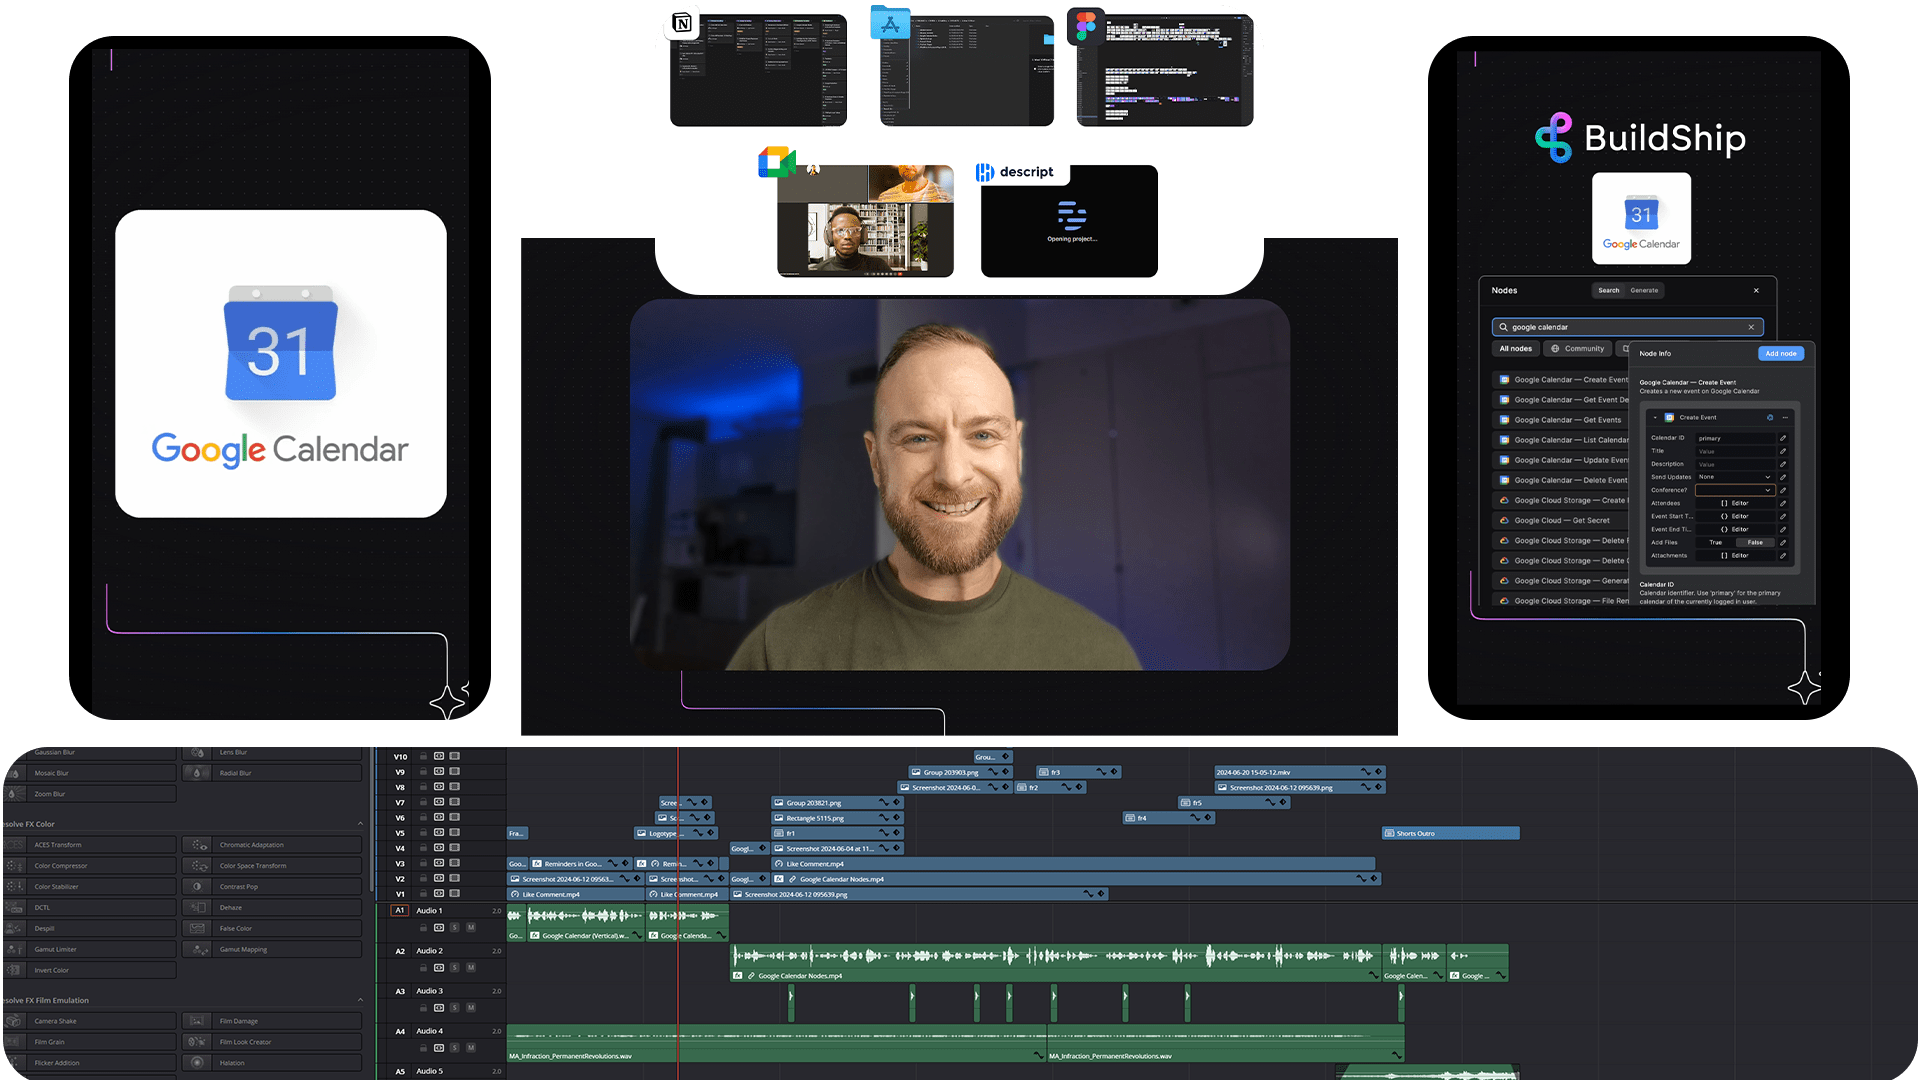Click the Add node button

point(1781,354)
